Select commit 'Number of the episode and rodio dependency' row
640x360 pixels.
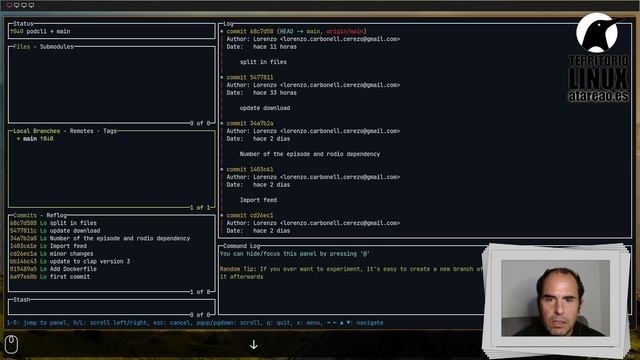click(112, 238)
